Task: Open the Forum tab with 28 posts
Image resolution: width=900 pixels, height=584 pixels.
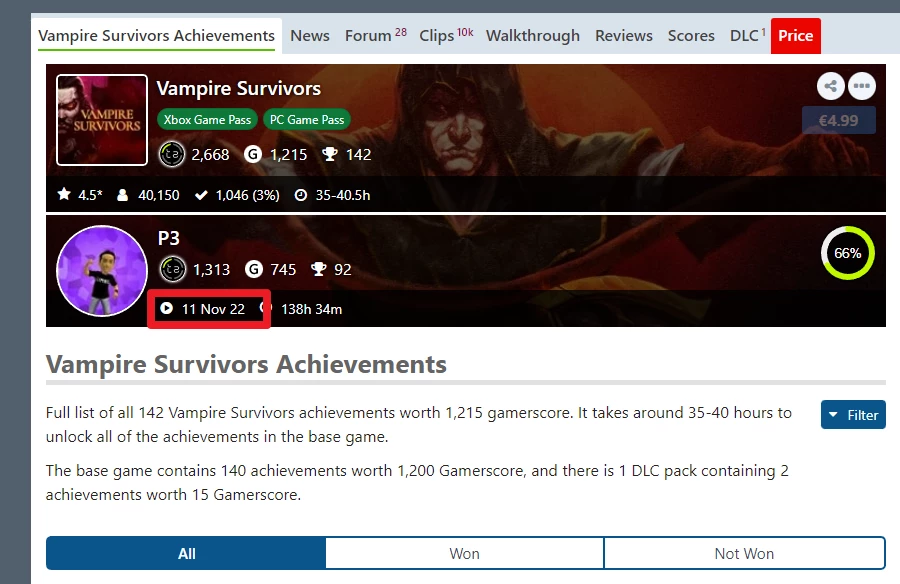Action: click(x=369, y=35)
